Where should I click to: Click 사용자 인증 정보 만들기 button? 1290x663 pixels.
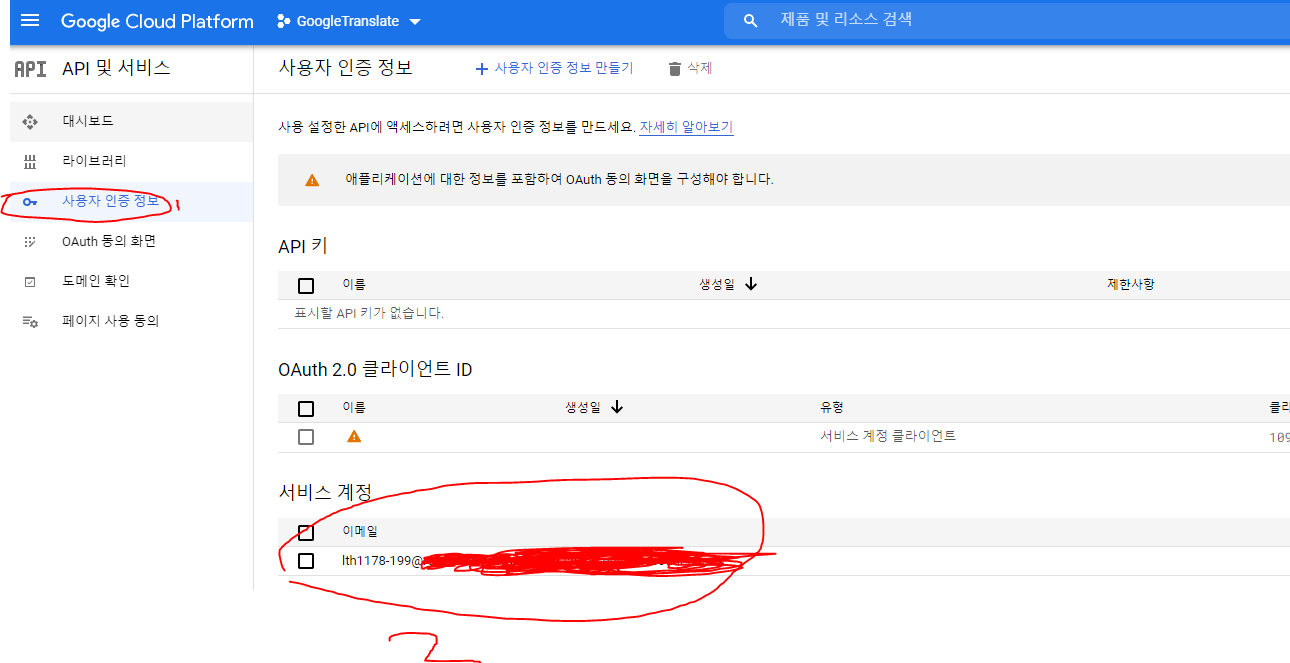click(554, 68)
